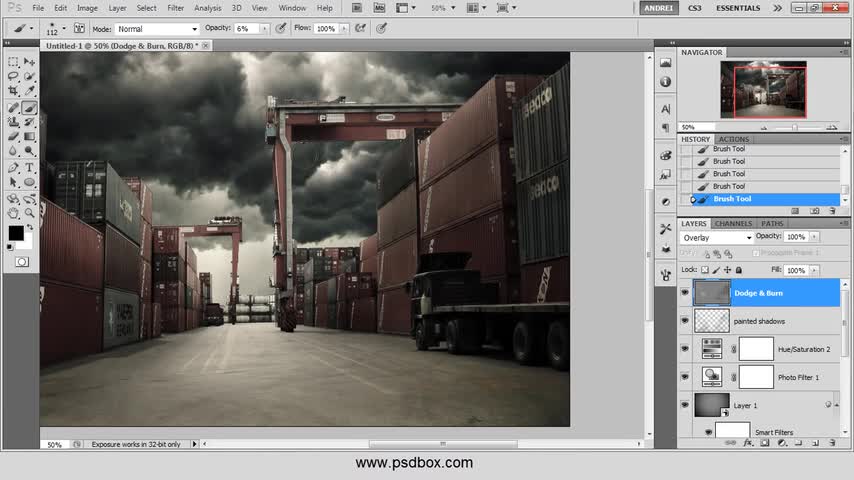Select the Blur tool
This screenshot has height=480, width=854.
pos(13,150)
